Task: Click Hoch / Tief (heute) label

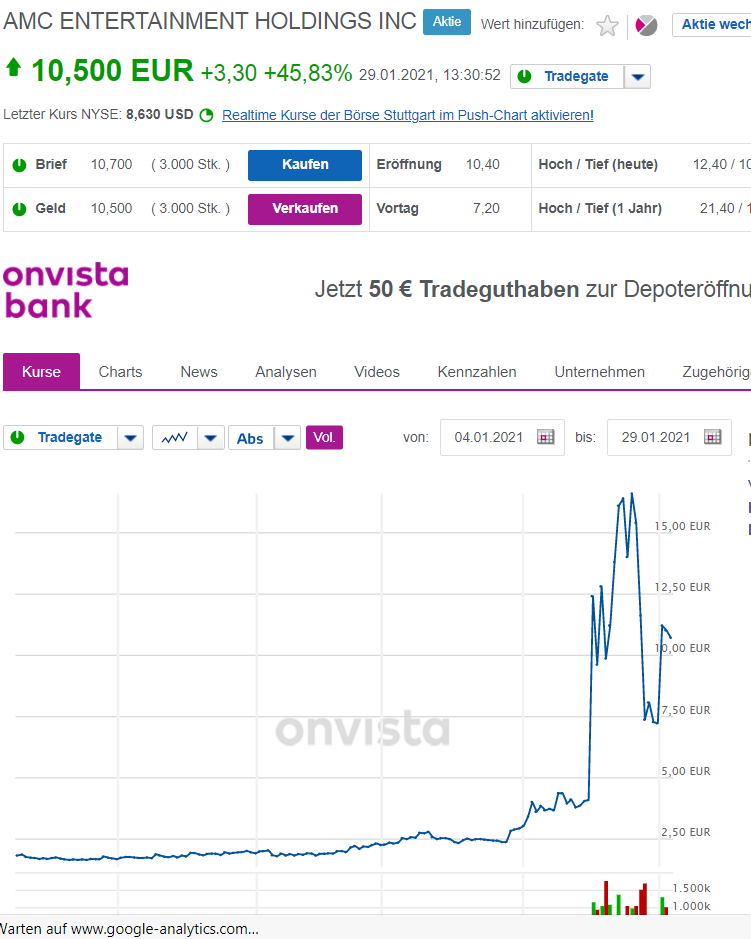Action: (598, 165)
